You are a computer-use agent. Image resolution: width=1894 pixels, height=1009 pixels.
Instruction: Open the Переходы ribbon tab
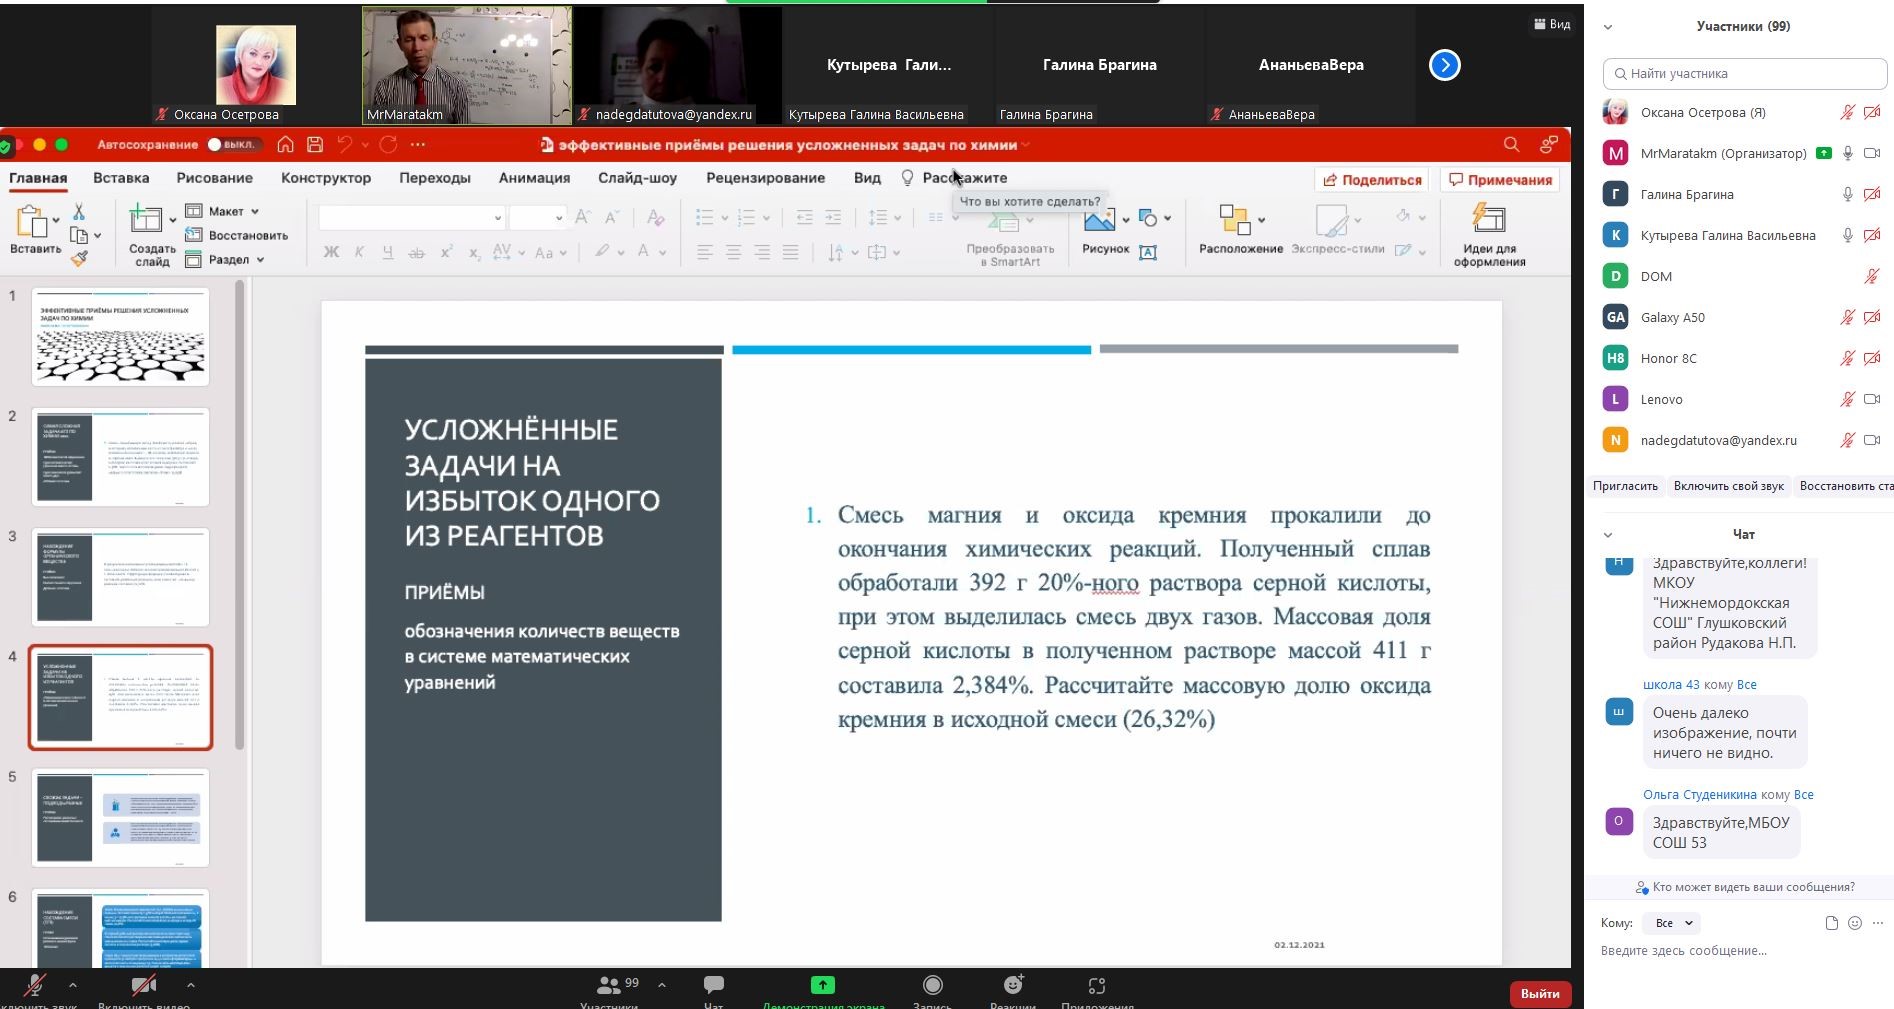(435, 178)
